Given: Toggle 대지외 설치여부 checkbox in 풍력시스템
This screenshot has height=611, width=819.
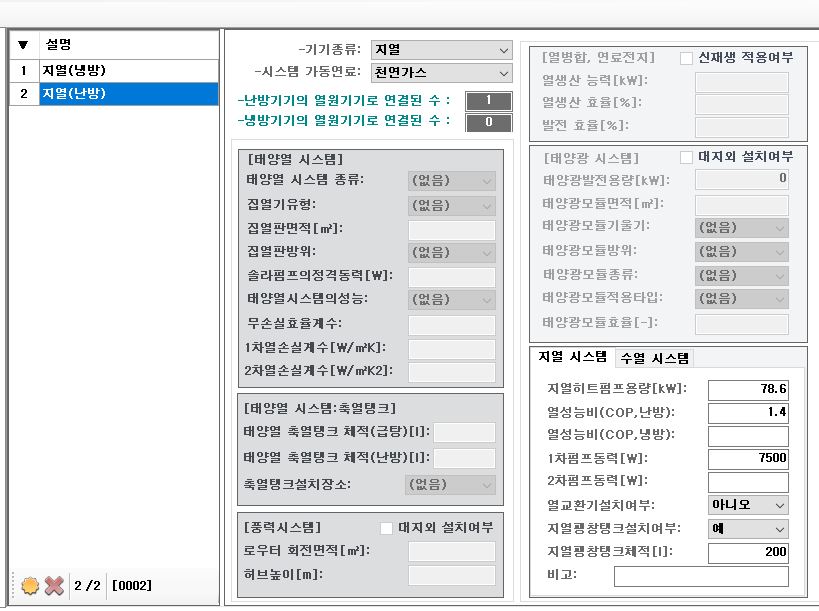Looking at the screenshot, I should [387, 528].
